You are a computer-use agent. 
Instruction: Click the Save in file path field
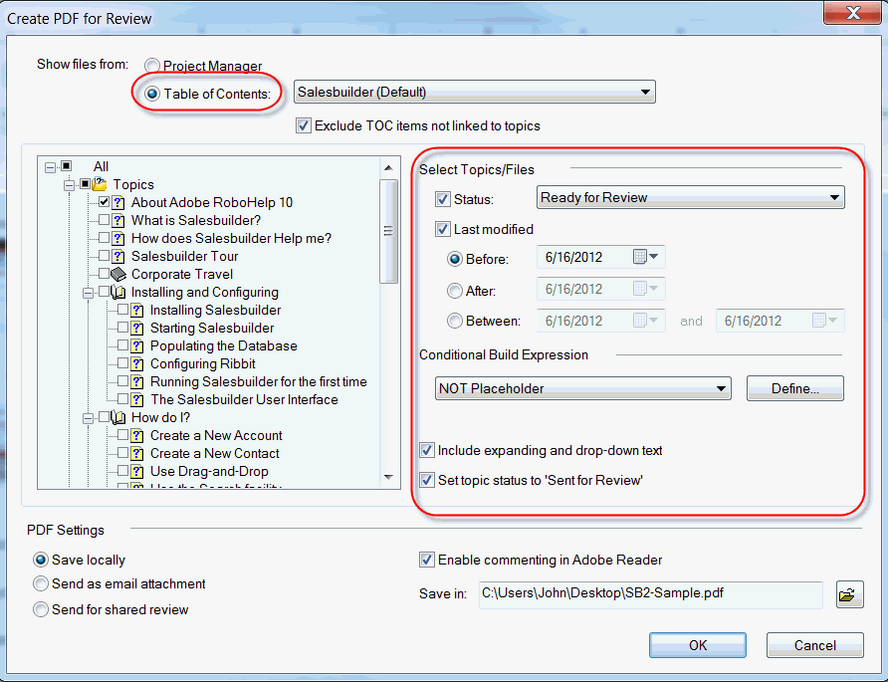[x=650, y=594]
